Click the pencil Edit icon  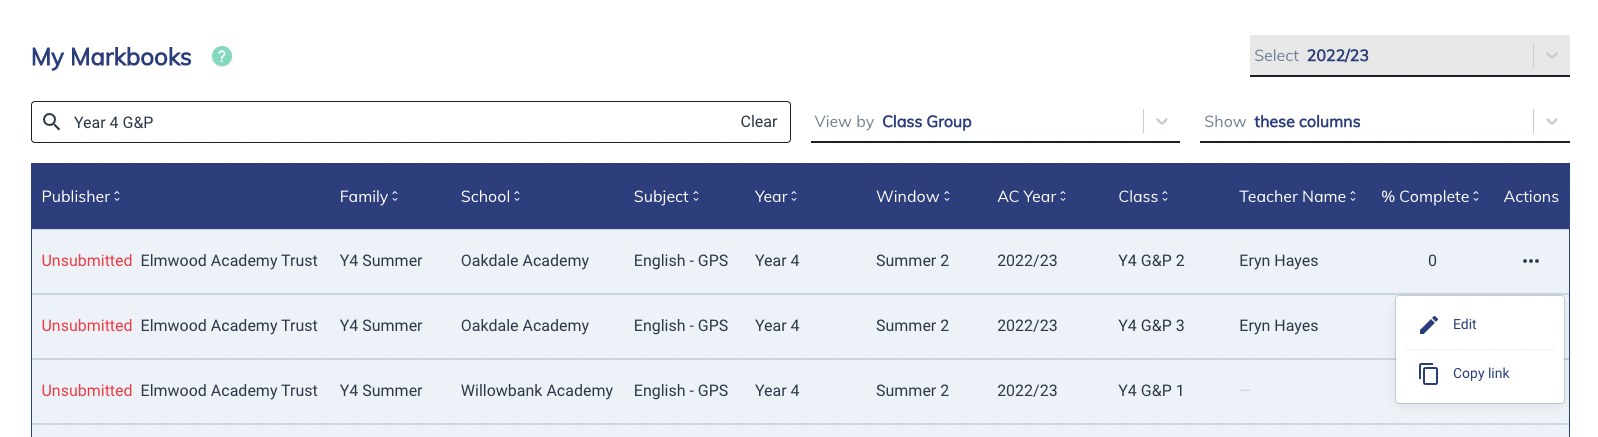click(1429, 325)
